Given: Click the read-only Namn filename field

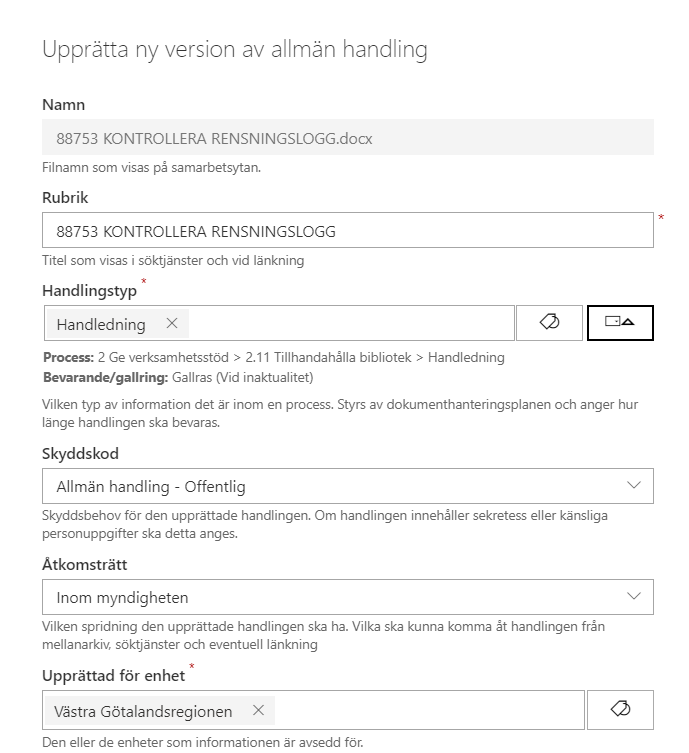Looking at the screenshot, I should pos(348,138).
